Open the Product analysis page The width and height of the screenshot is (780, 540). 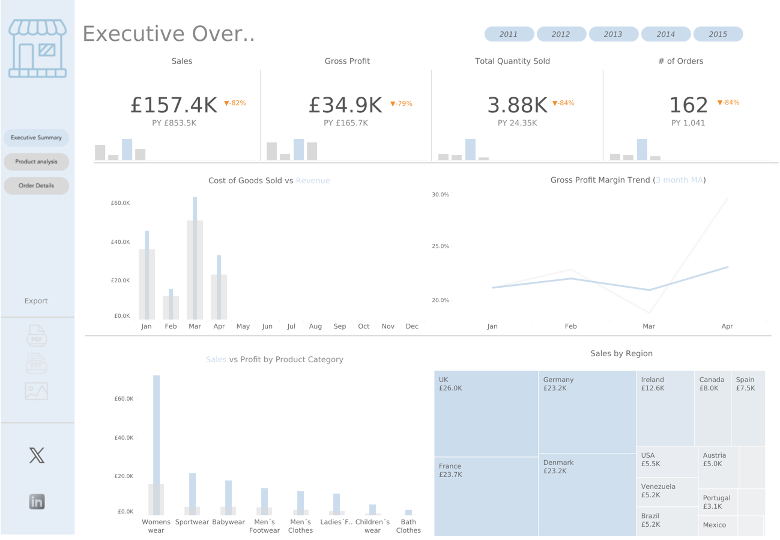[x=36, y=161]
